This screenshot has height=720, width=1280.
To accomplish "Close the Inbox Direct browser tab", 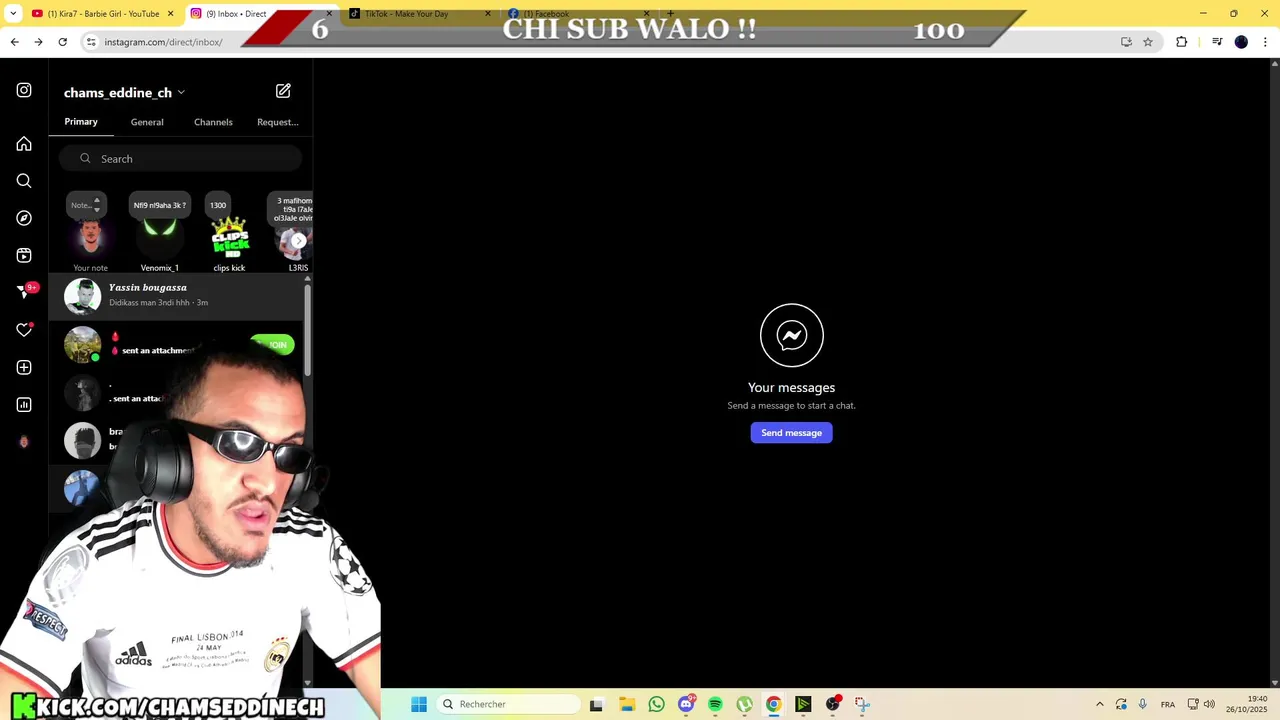I will pyautogui.click(x=329, y=14).
